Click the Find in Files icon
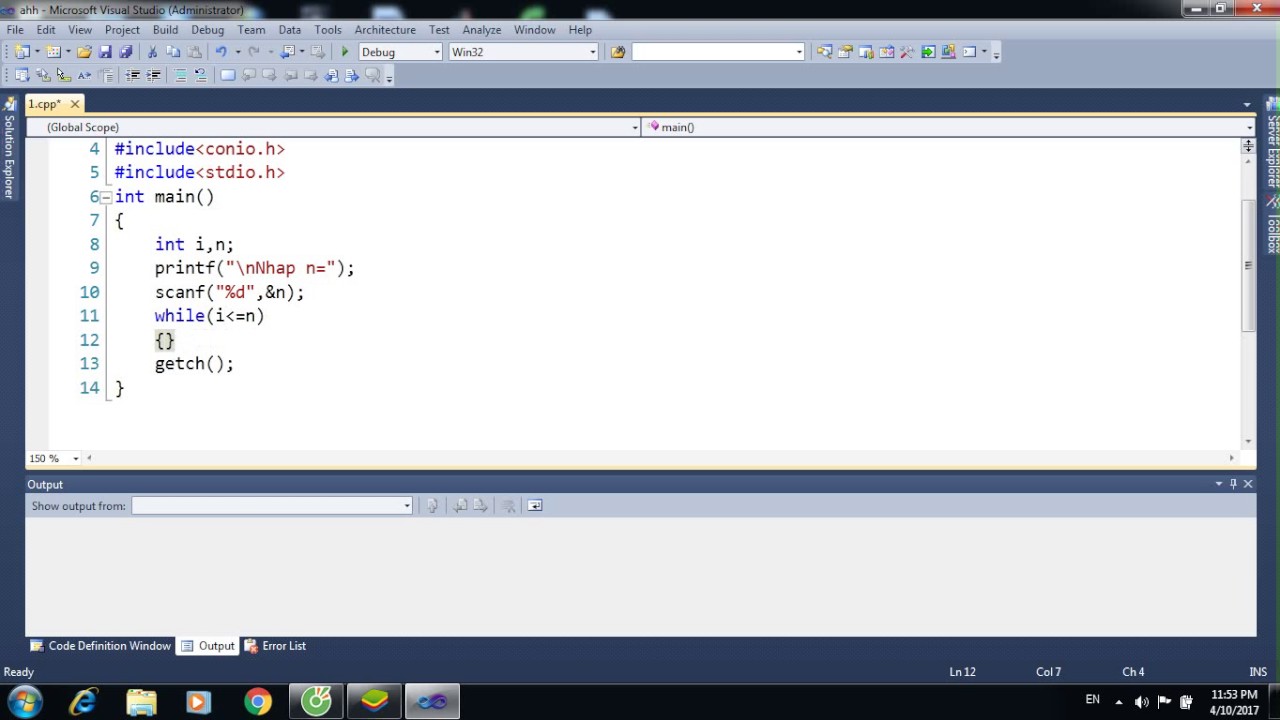The width and height of the screenshot is (1280, 720). [617, 52]
